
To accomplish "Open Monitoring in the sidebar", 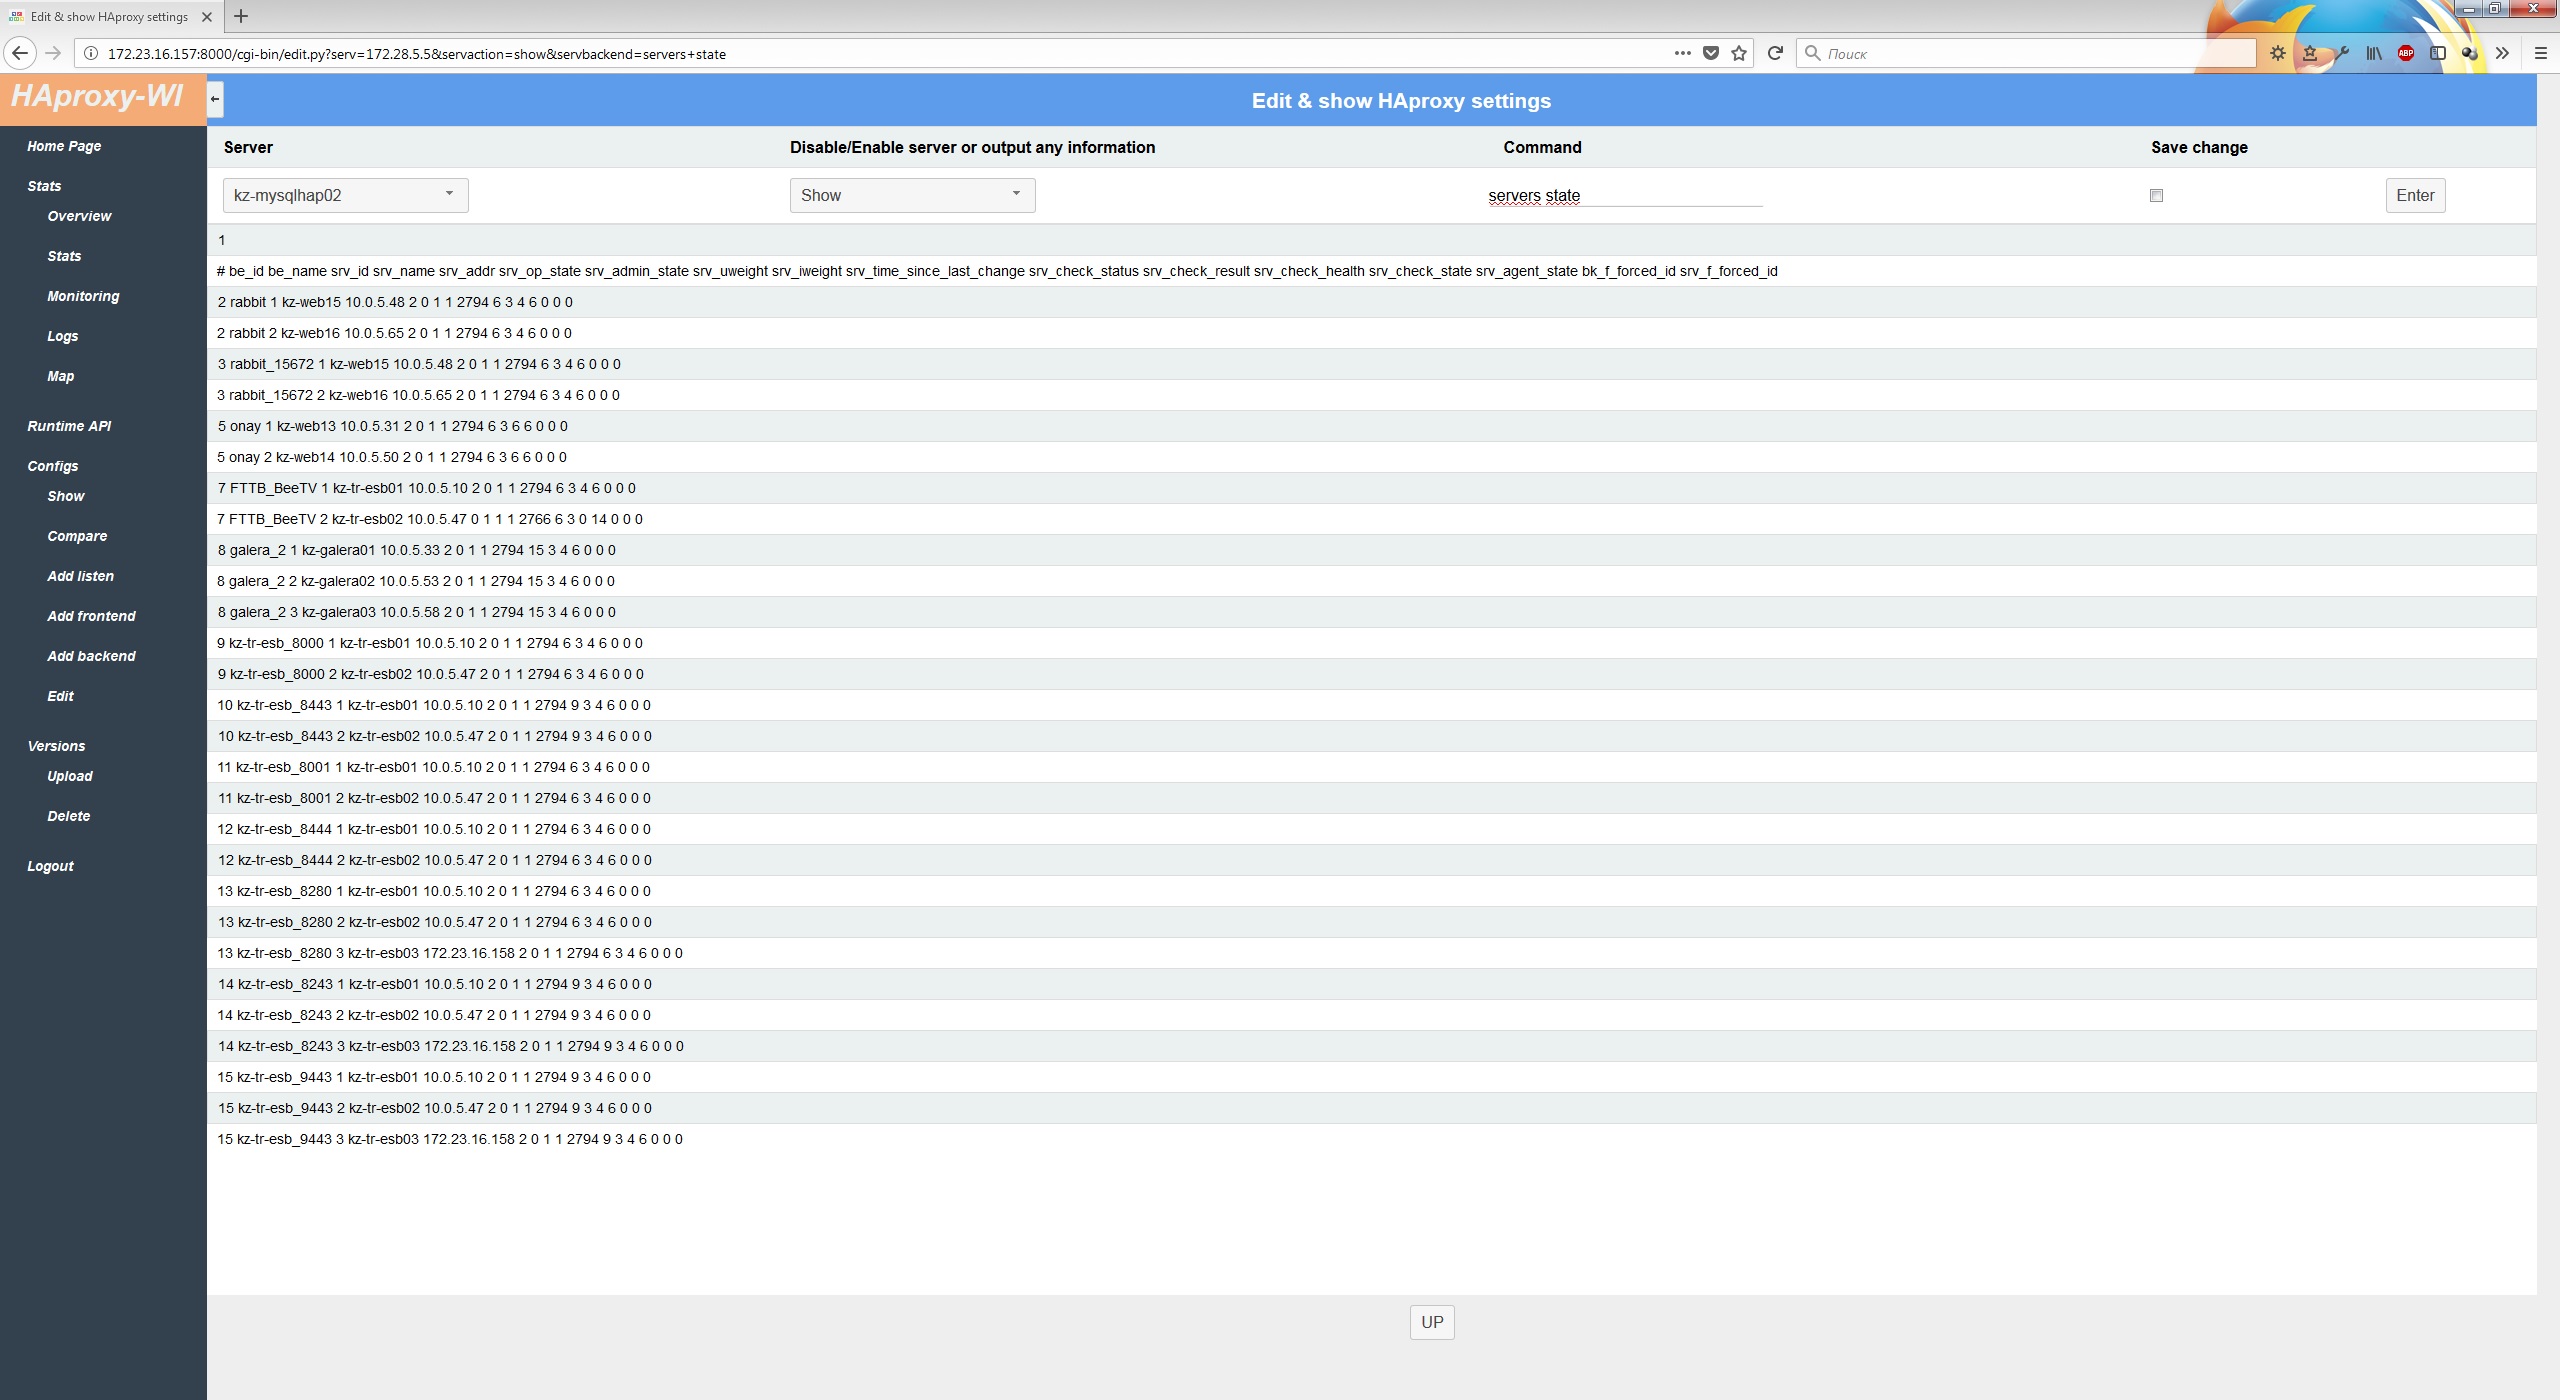I will point(83,296).
